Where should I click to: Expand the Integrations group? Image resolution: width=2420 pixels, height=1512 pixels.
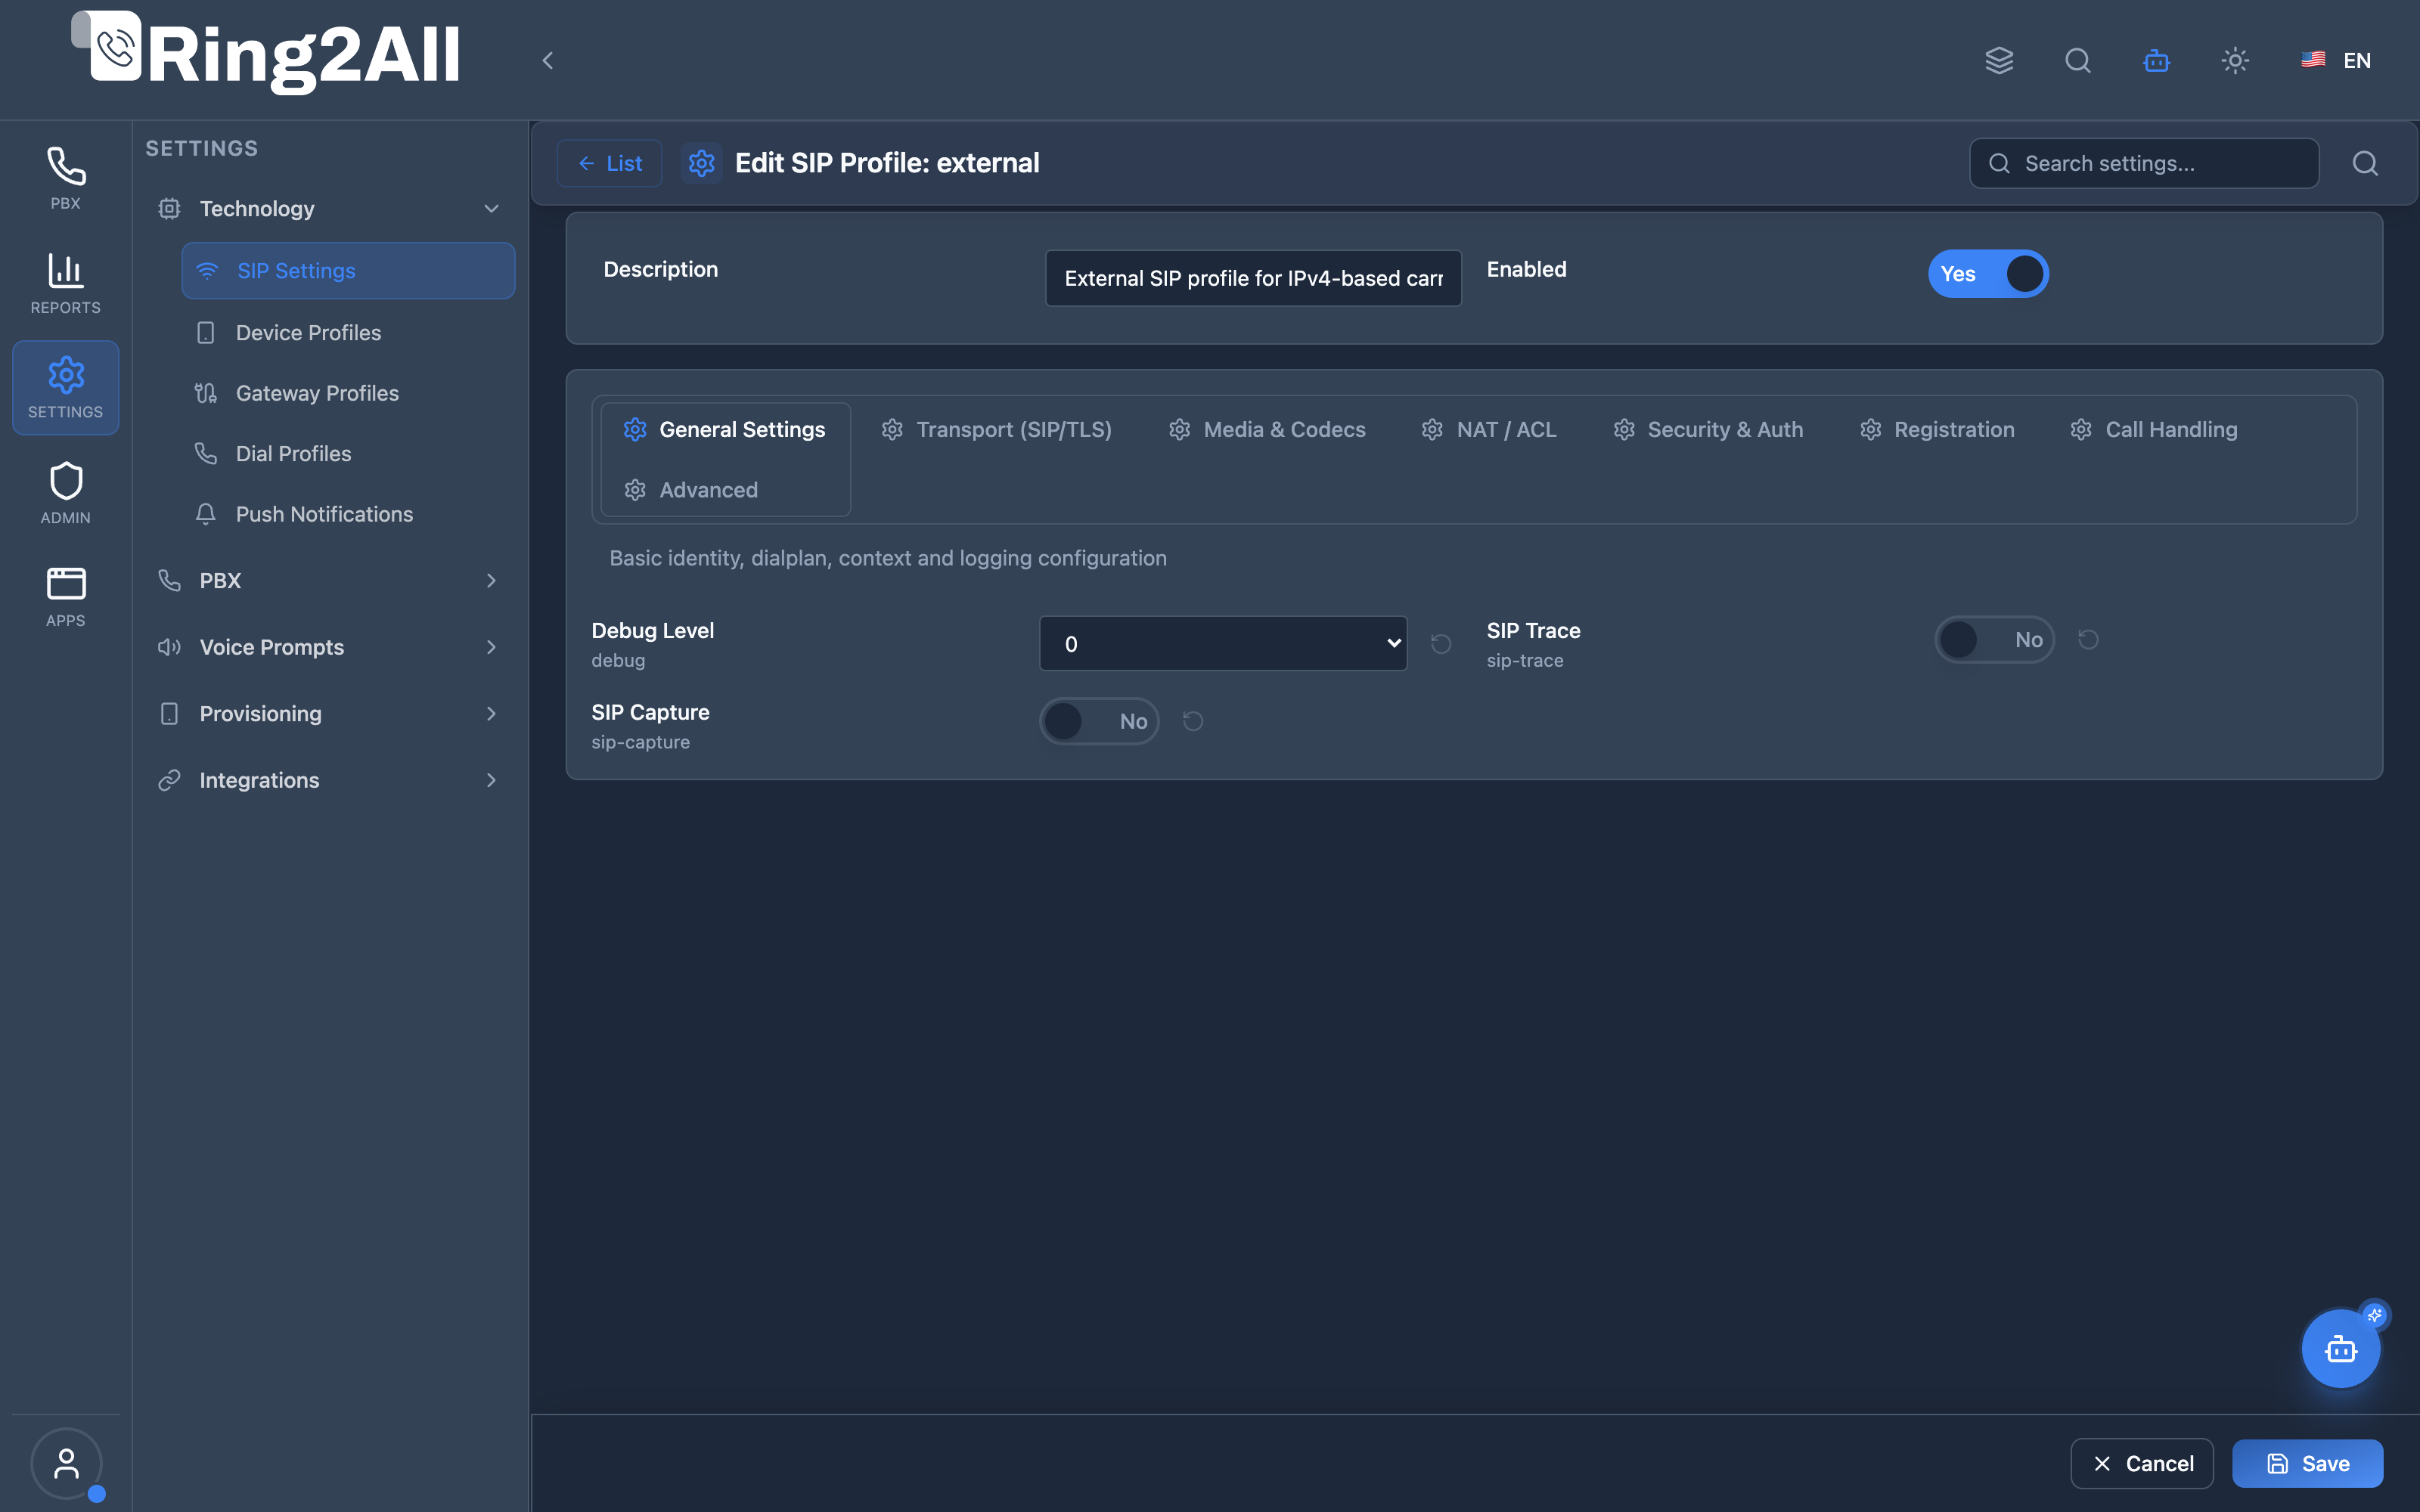[x=329, y=781]
